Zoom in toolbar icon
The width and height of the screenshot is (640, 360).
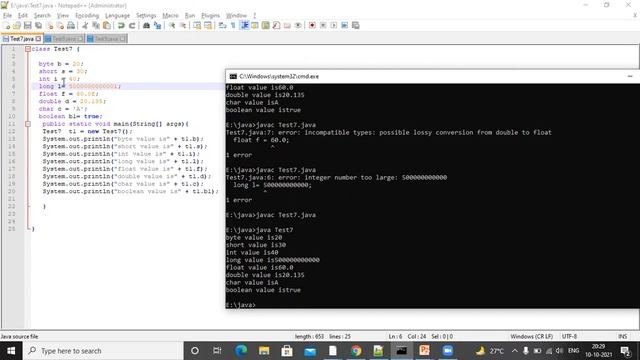(x=172, y=25)
